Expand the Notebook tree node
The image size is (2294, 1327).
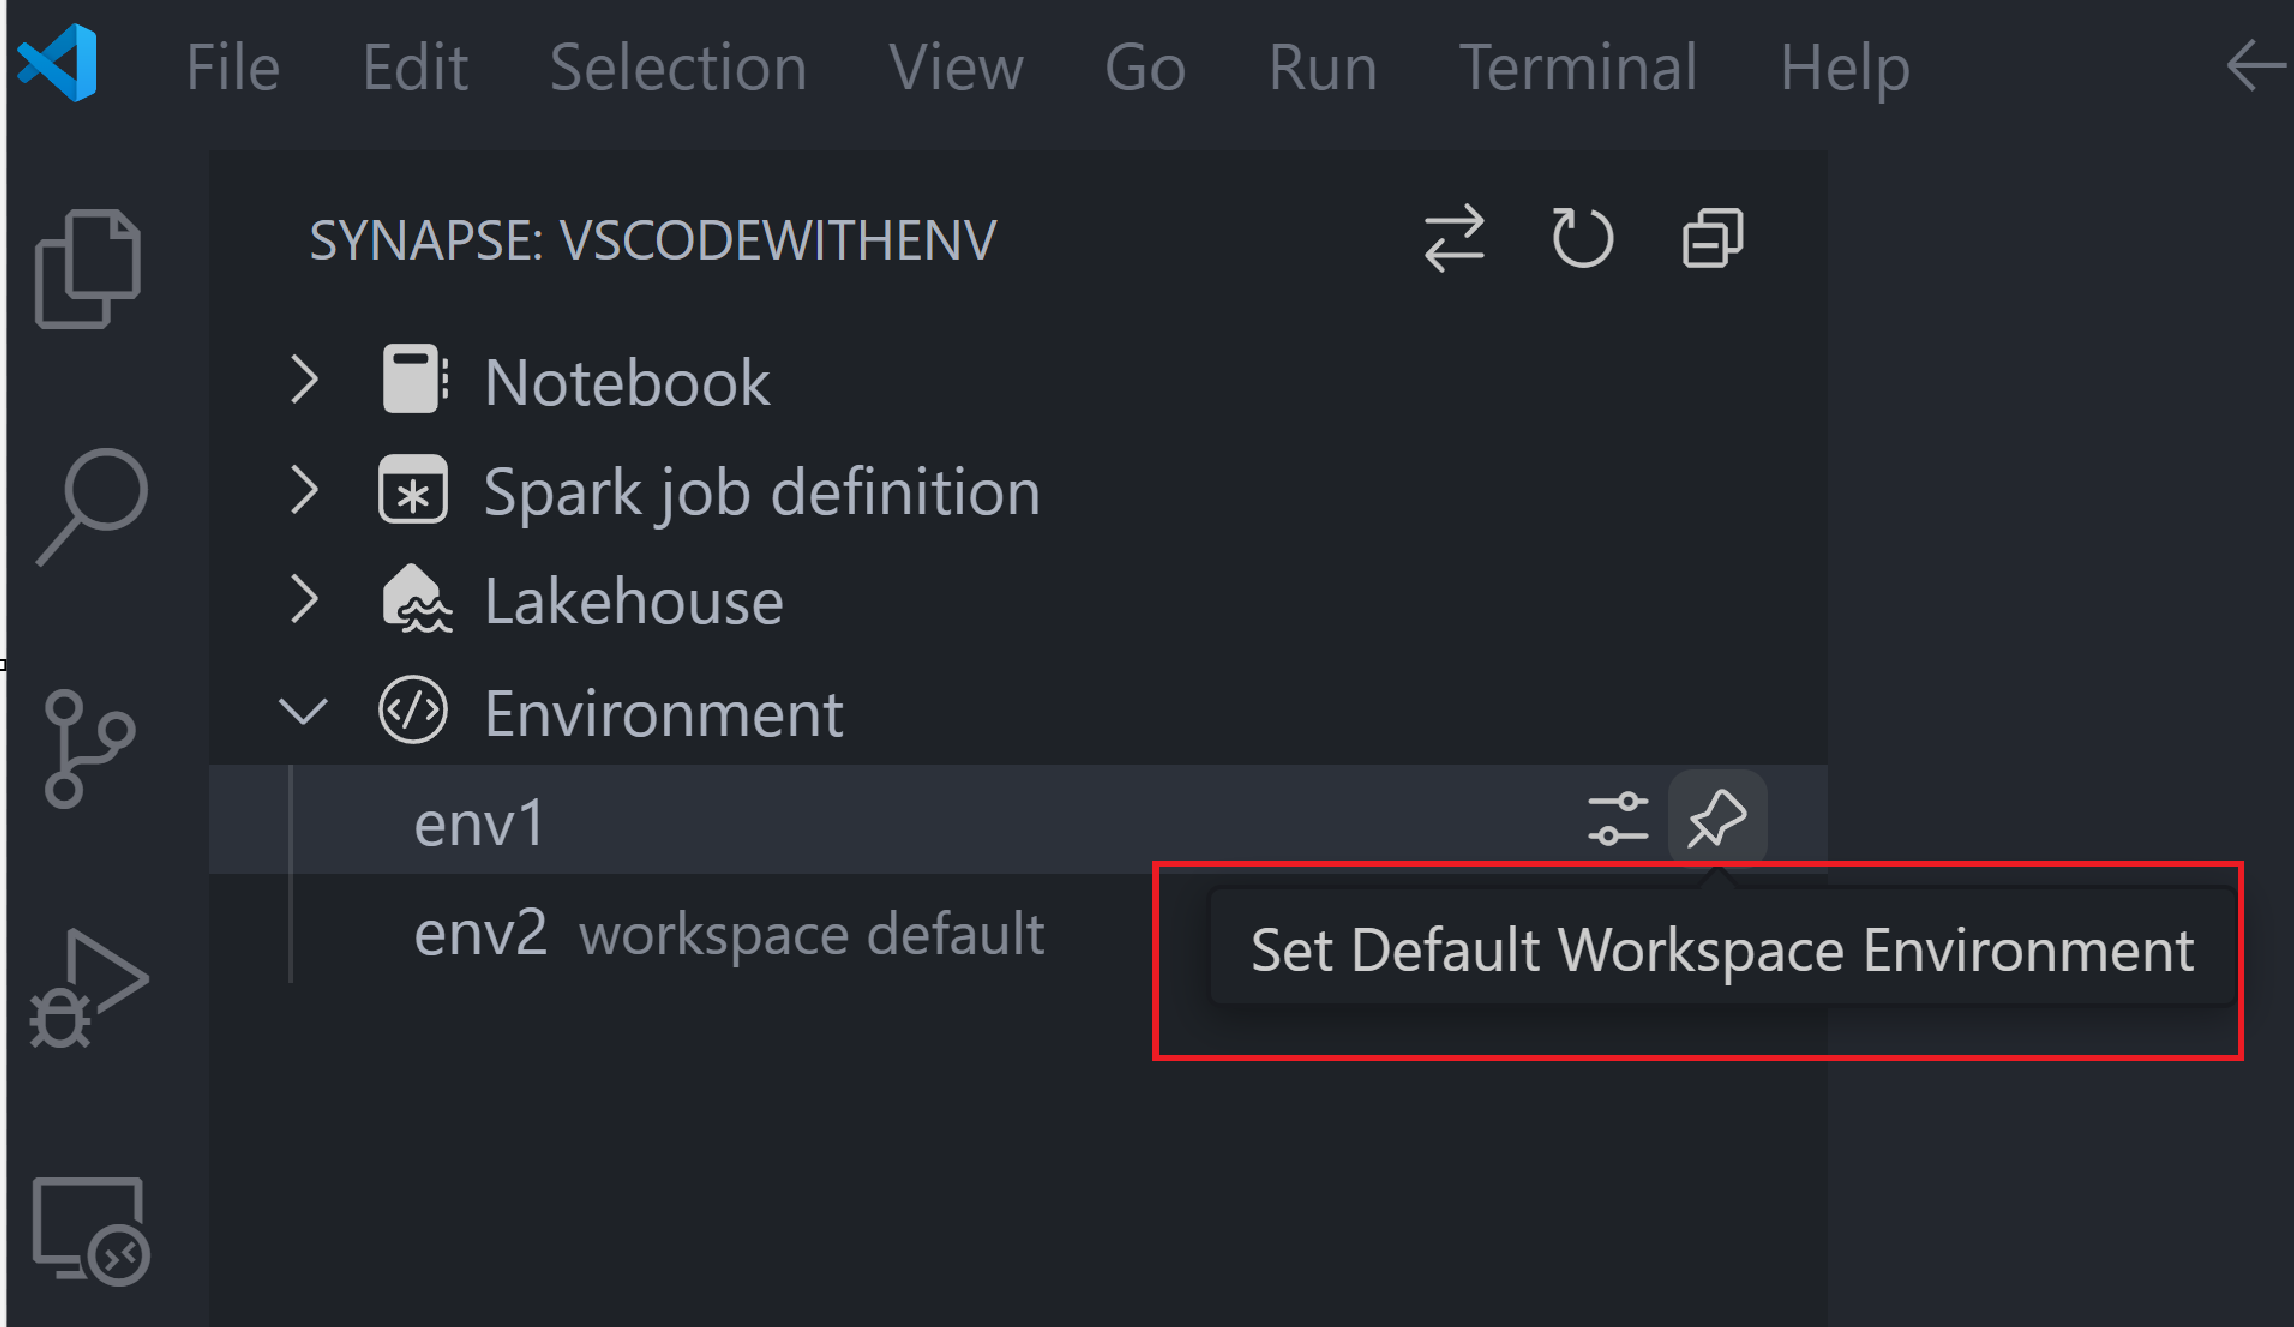tap(304, 380)
